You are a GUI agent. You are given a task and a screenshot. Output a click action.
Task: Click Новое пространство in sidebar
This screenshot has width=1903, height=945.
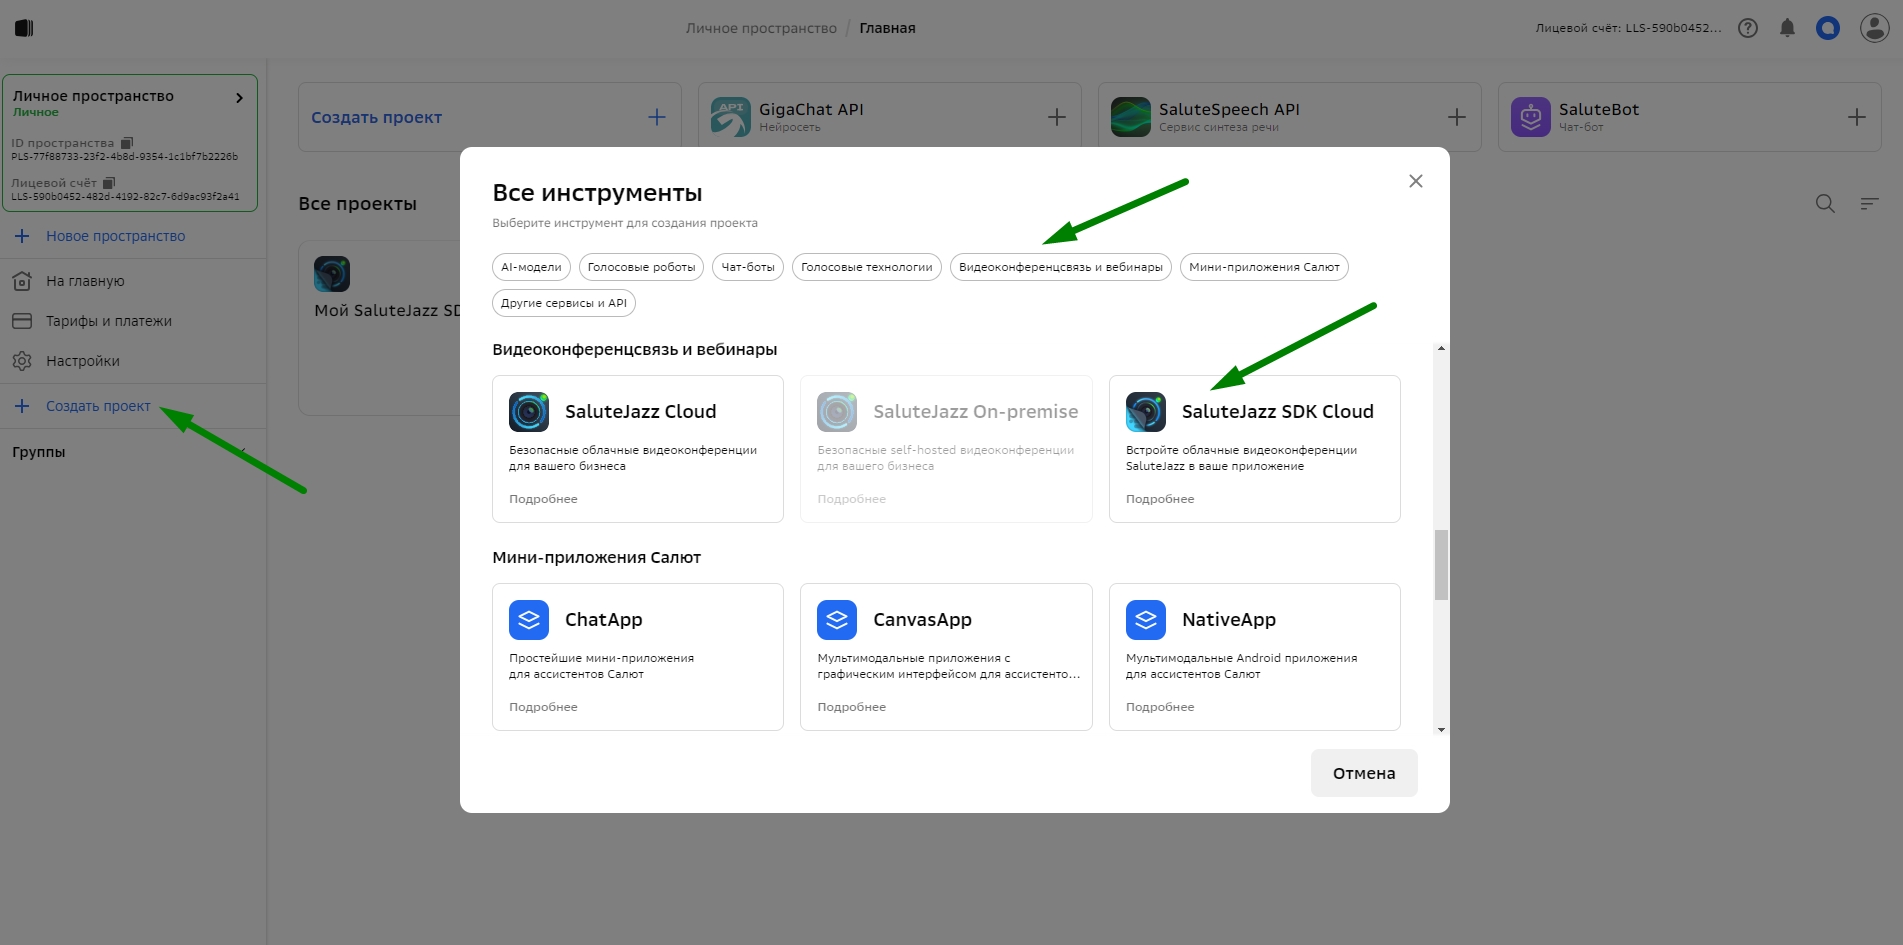(x=116, y=236)
